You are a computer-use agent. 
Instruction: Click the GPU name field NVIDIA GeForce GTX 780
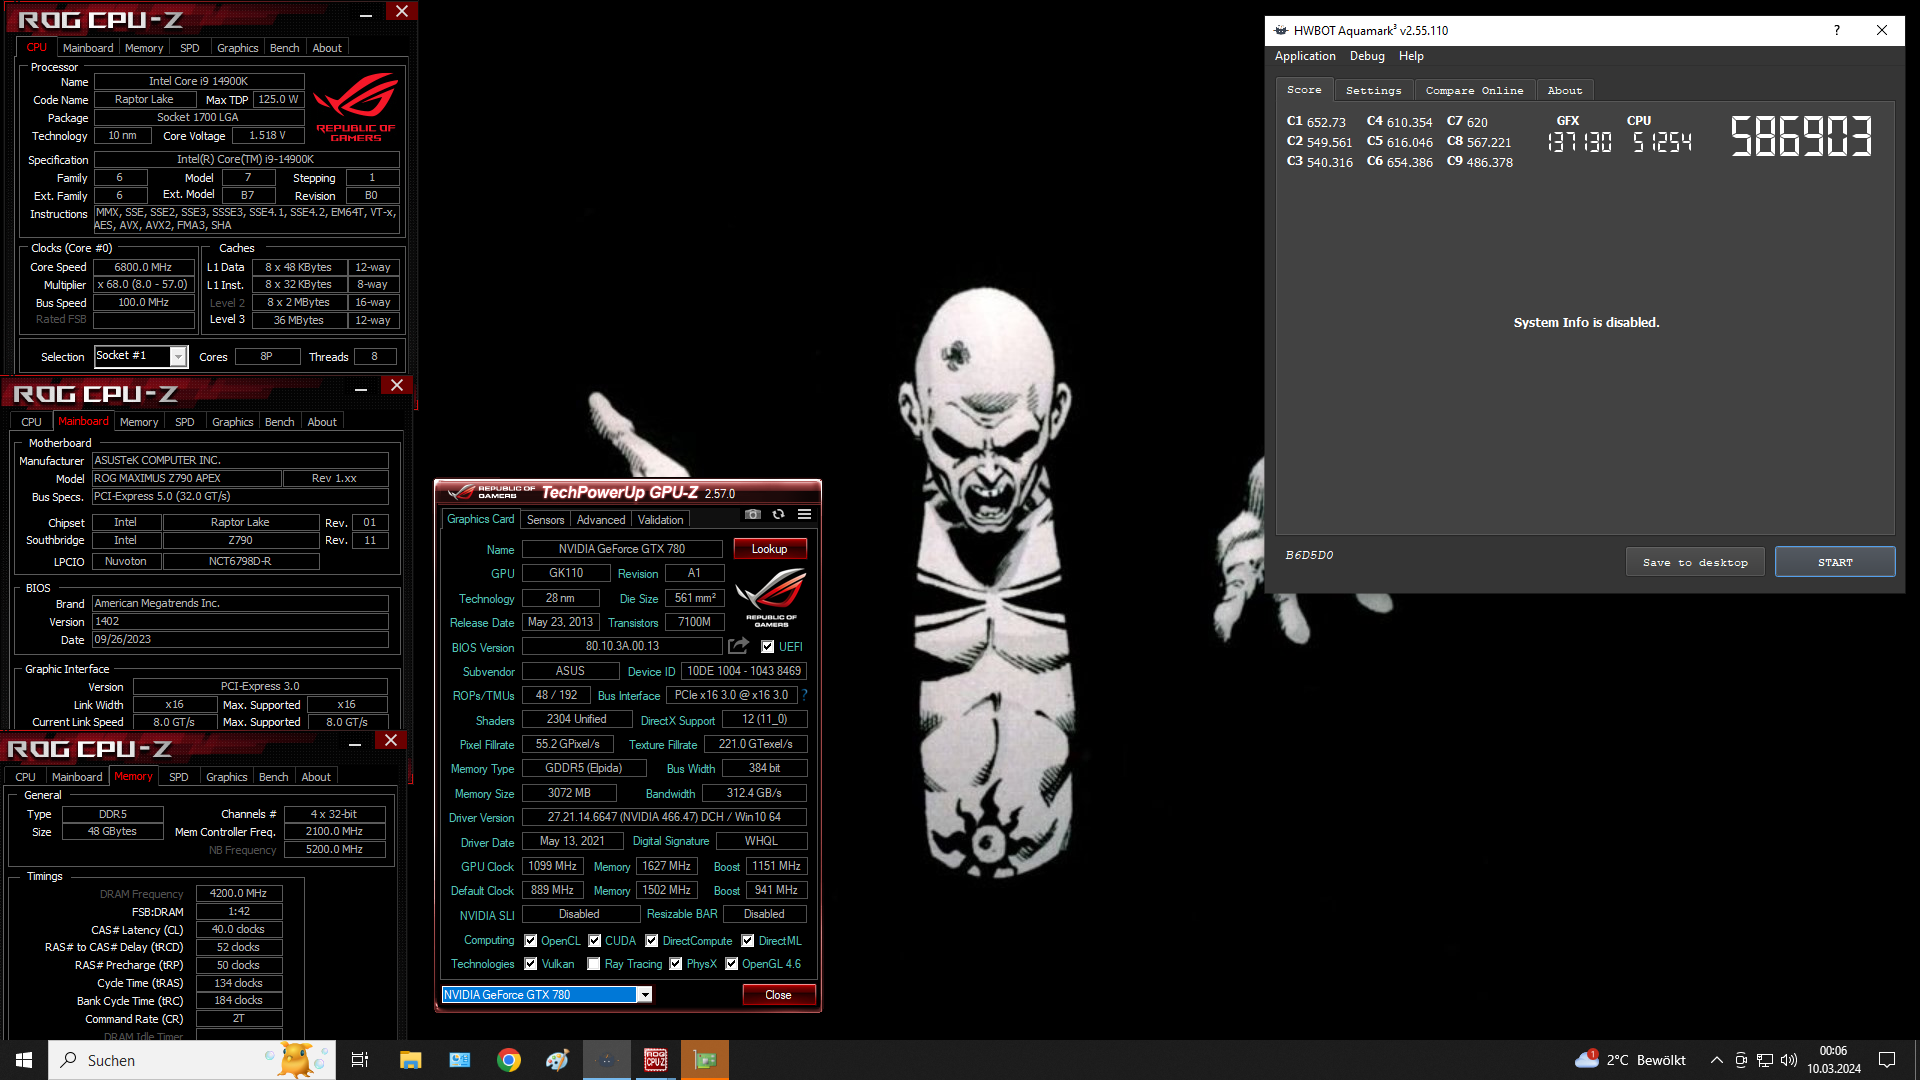point(622,549)
